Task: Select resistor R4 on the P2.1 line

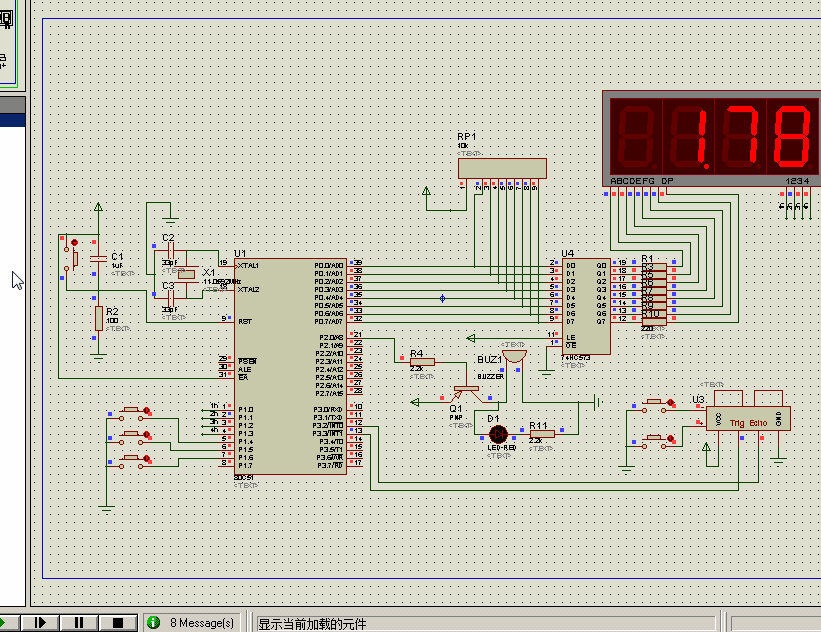Action: (422, 362)
